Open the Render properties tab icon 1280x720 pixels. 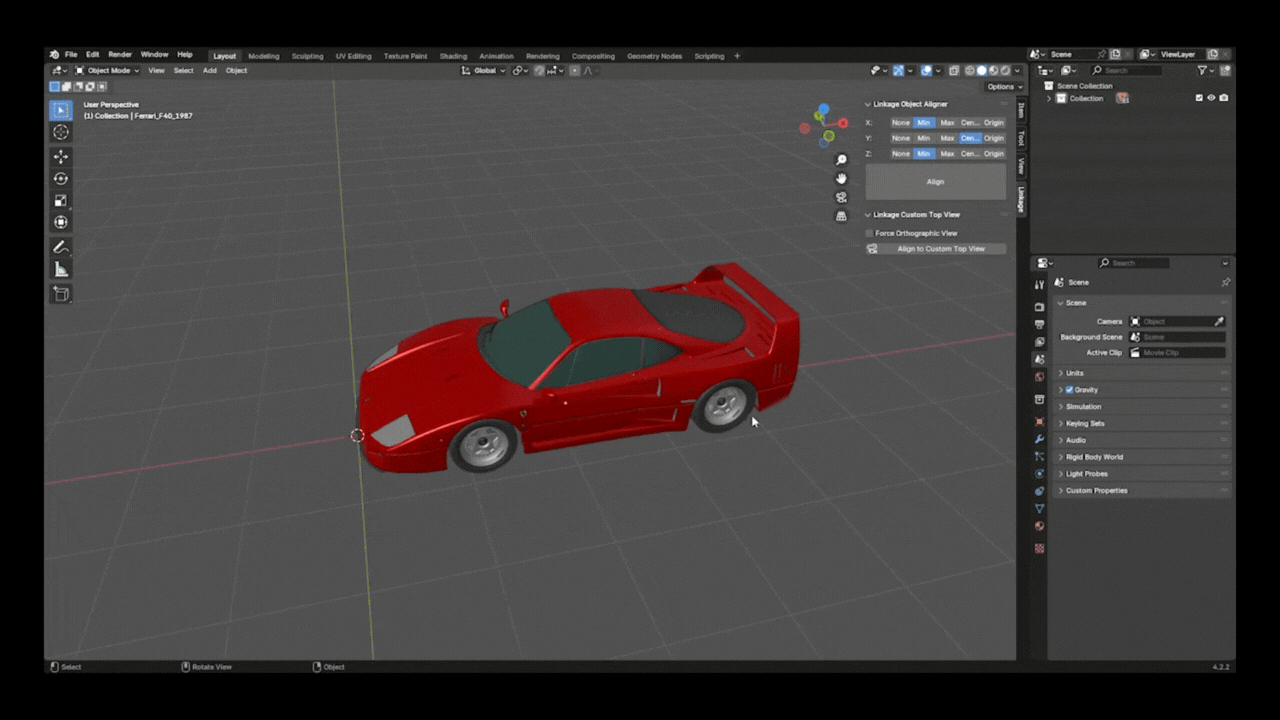1039,307
